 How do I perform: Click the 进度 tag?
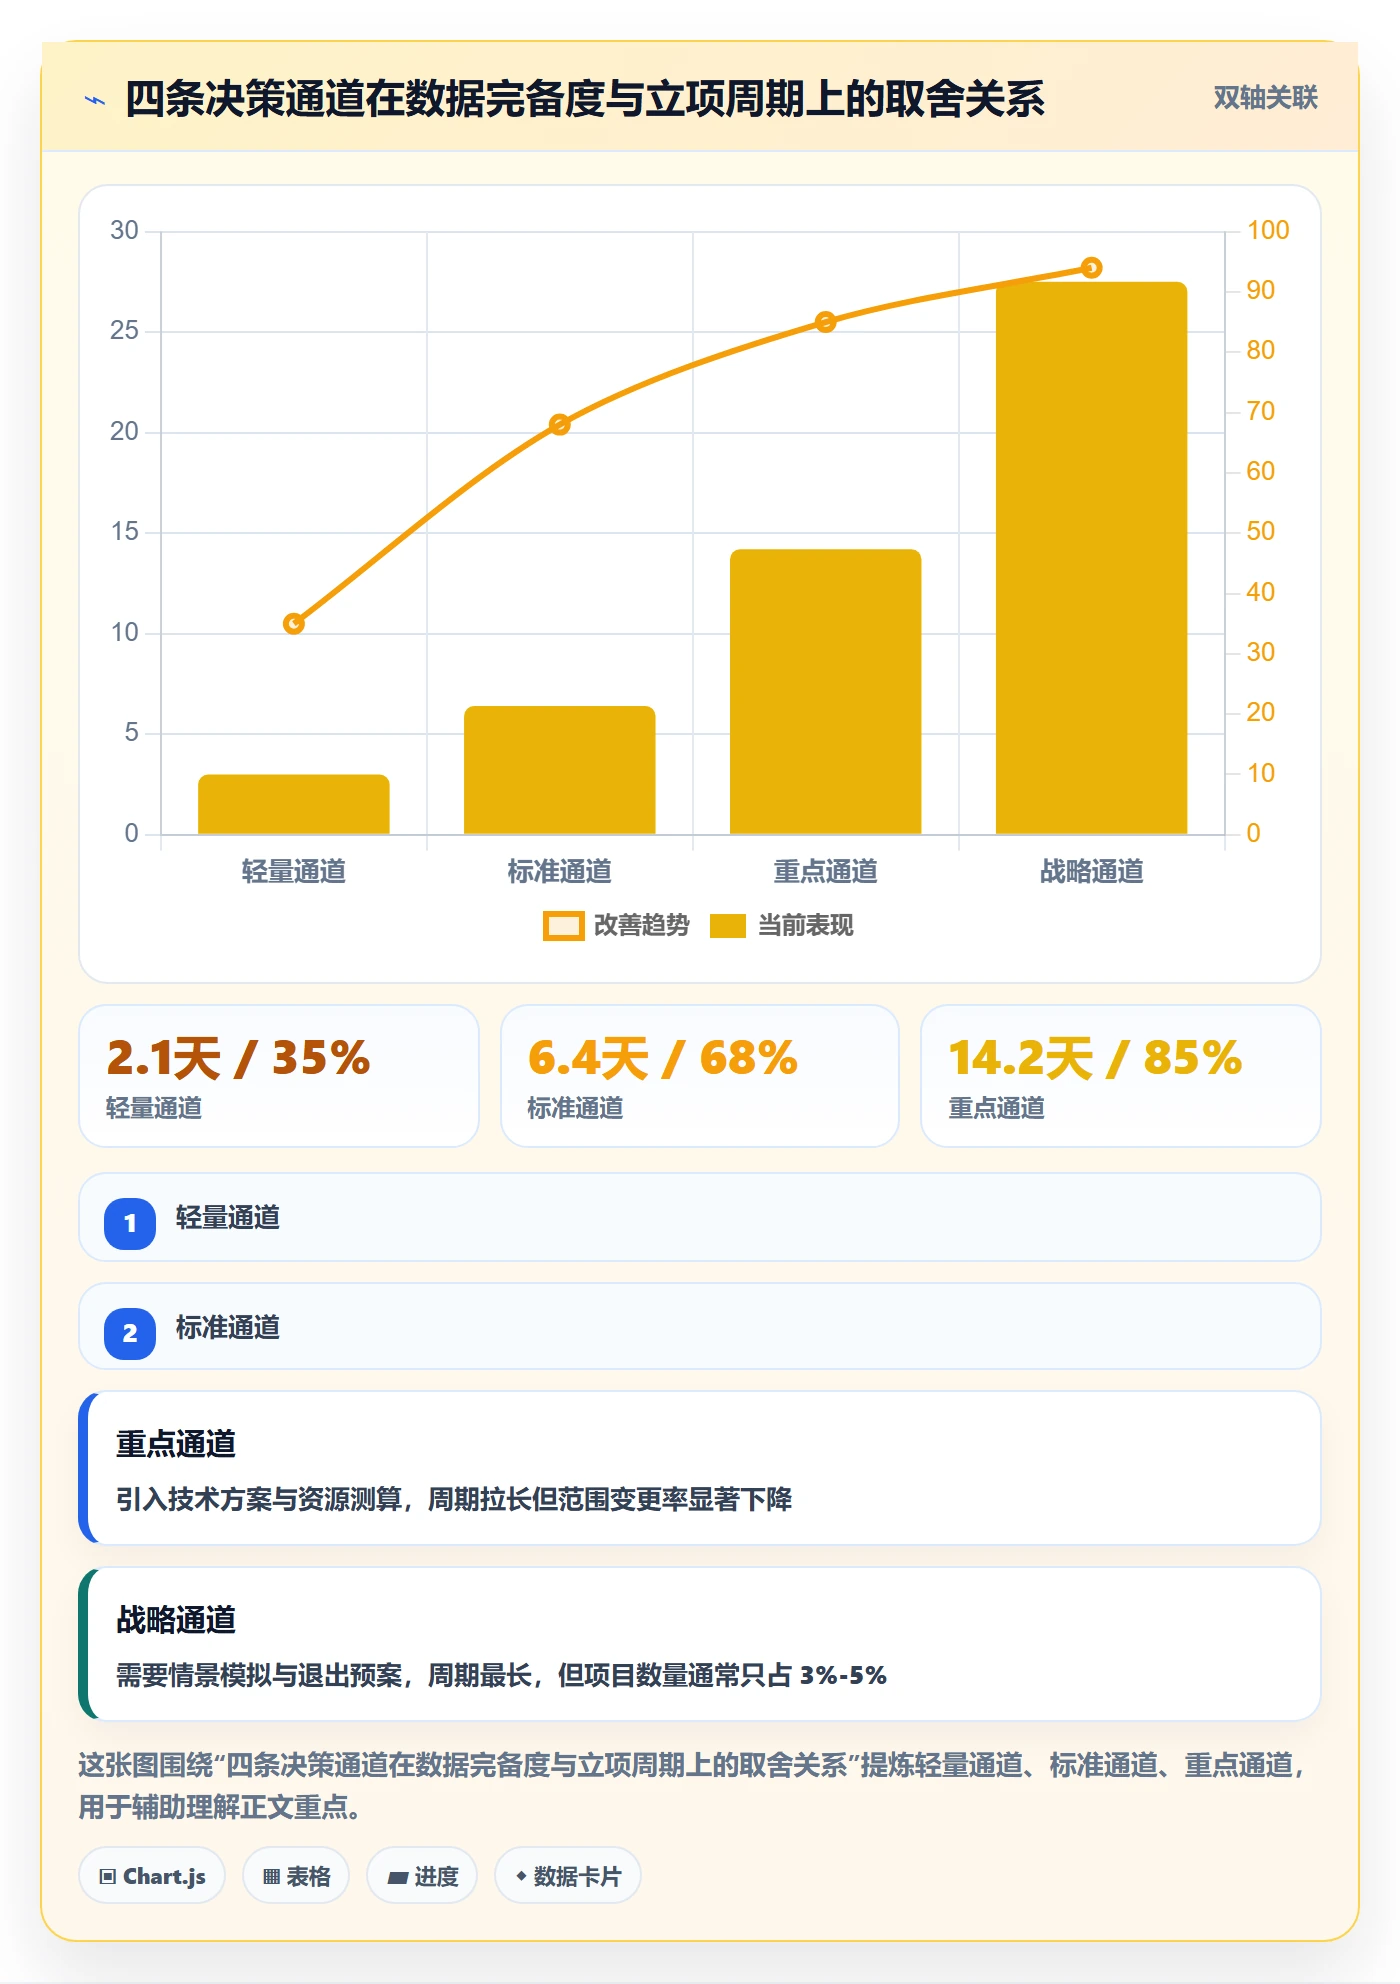(422, 1876)
